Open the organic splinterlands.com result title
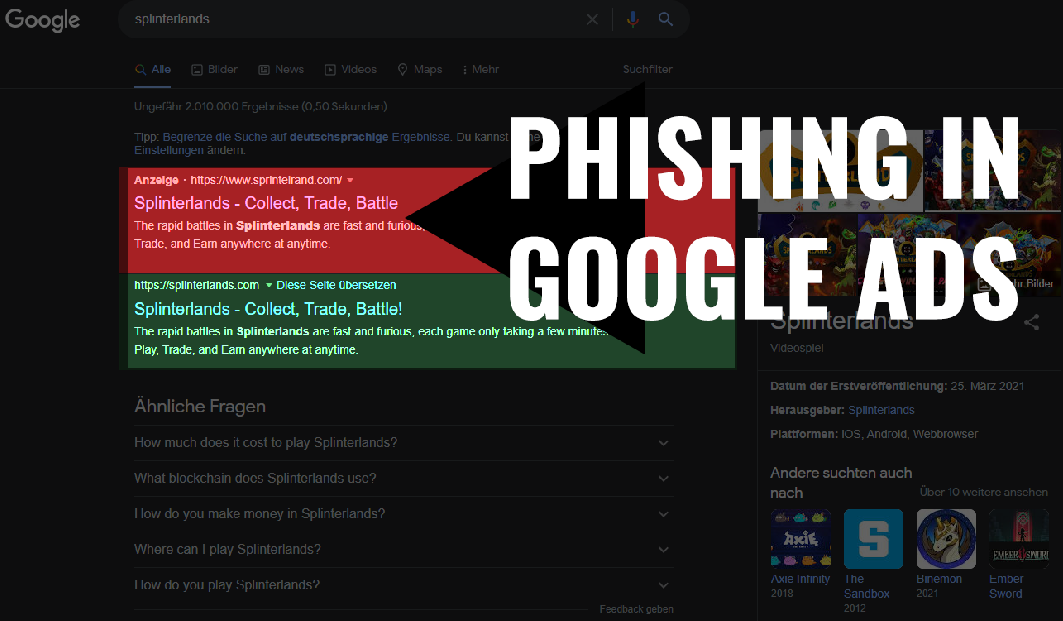This screenshot has width=1063, height=621. [268, 309]
